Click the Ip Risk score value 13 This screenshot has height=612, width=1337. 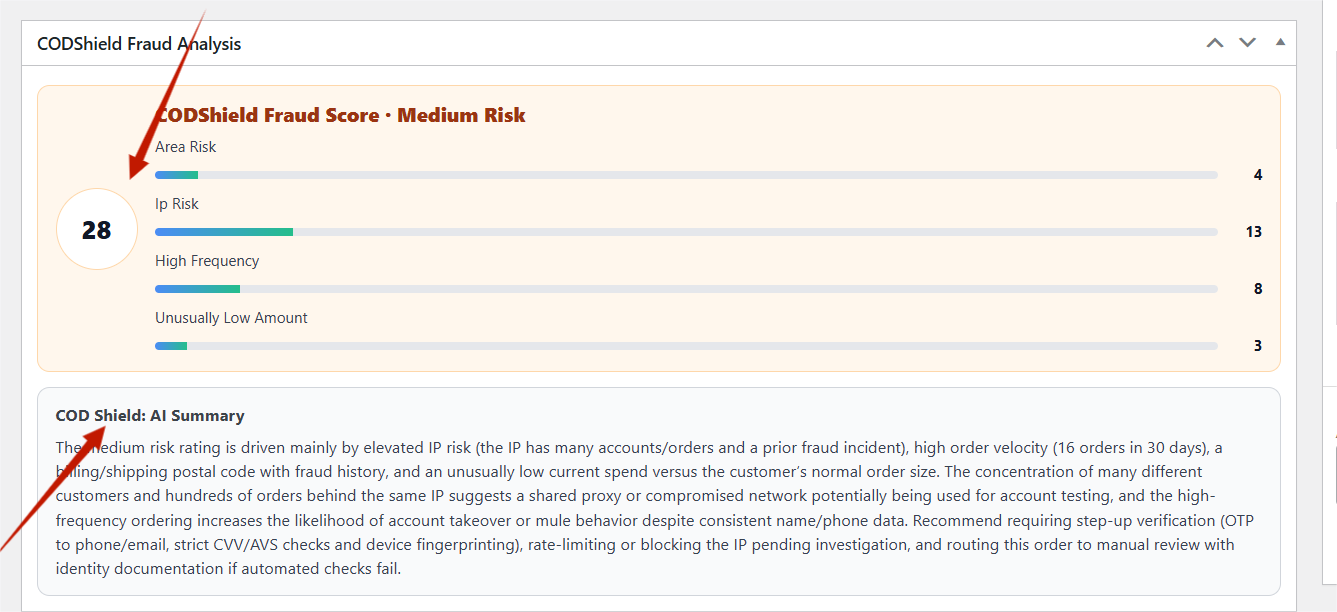[x=1254, y=232]
